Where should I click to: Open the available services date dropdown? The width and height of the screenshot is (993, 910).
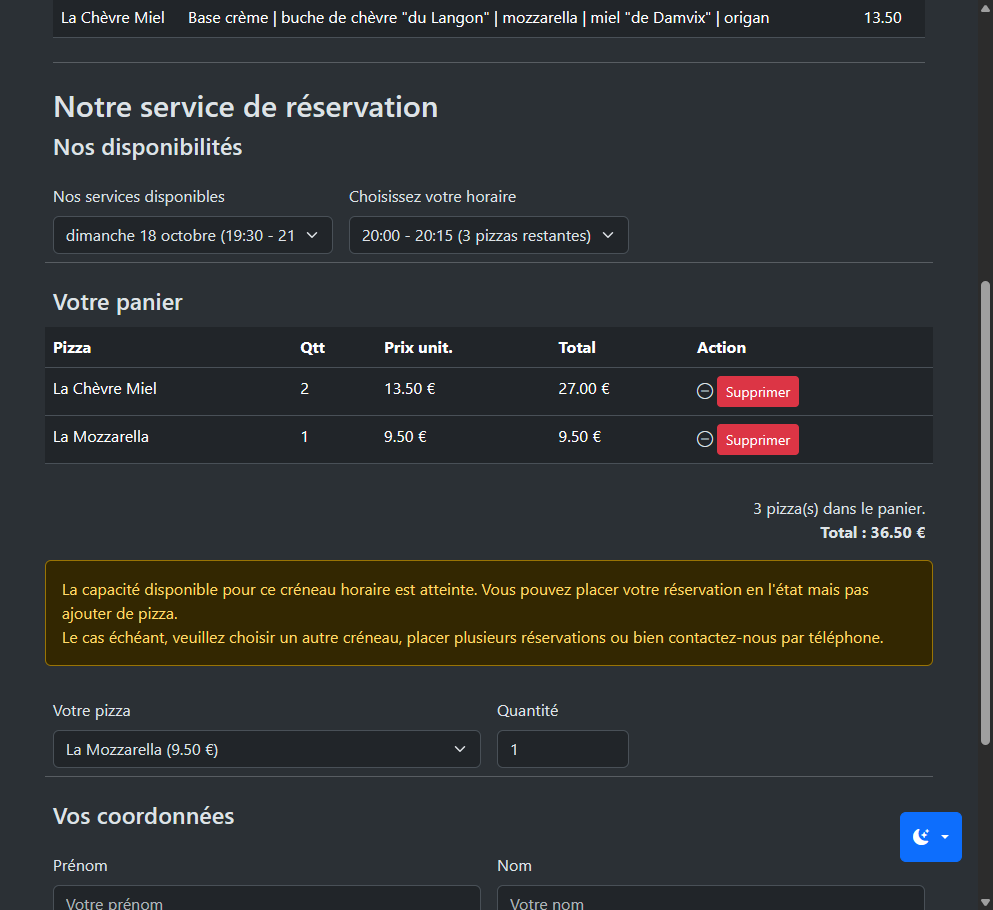click(193, 235)
